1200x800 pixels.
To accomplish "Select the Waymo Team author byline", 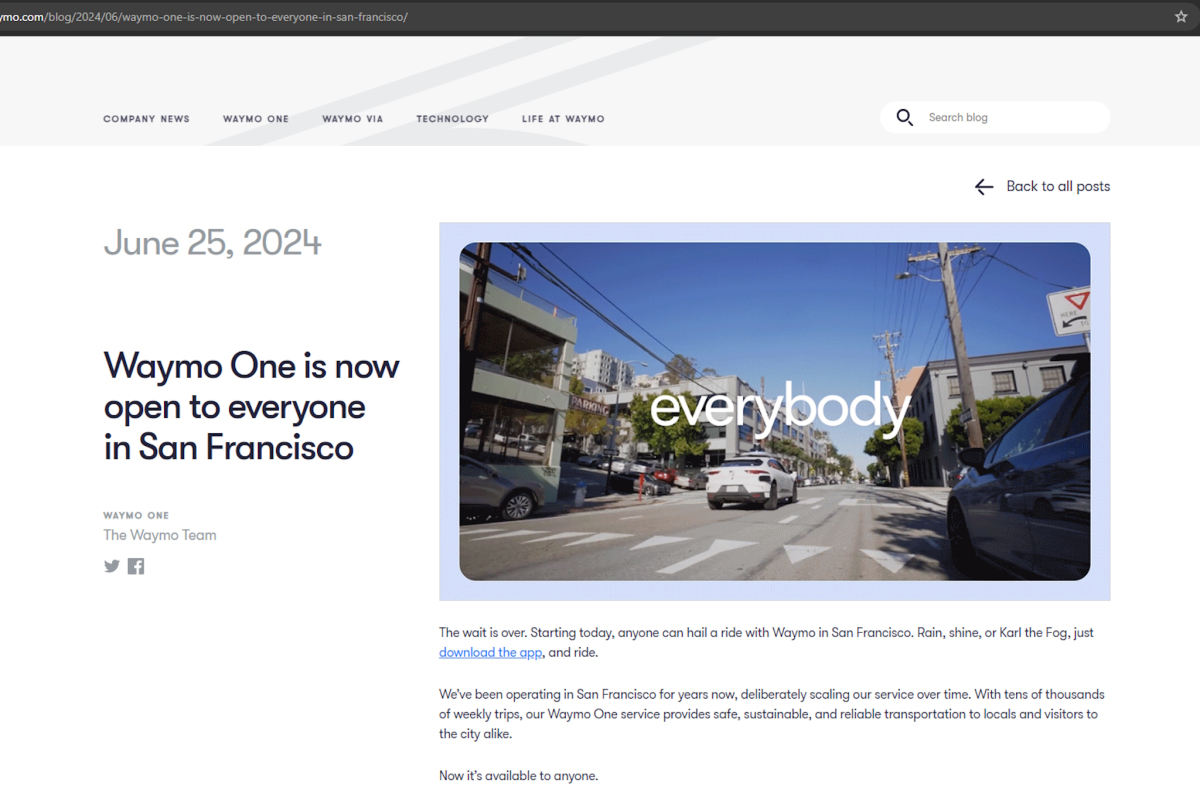I will (x=159, y=534).
